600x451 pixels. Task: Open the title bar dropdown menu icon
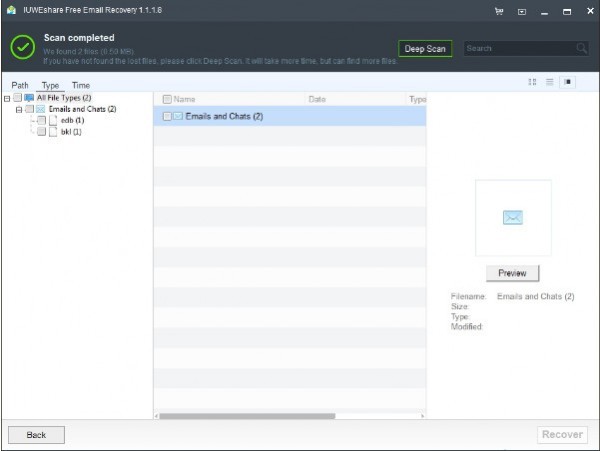[x=522, y=12]
